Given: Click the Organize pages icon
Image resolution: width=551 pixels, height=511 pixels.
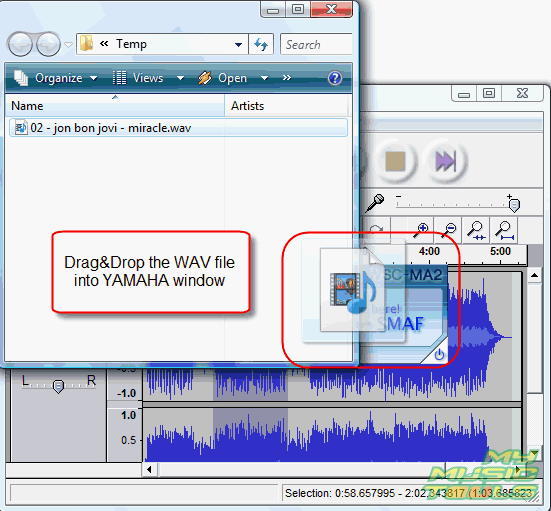Looking at the screenshot, I should (x=21, y=78).
